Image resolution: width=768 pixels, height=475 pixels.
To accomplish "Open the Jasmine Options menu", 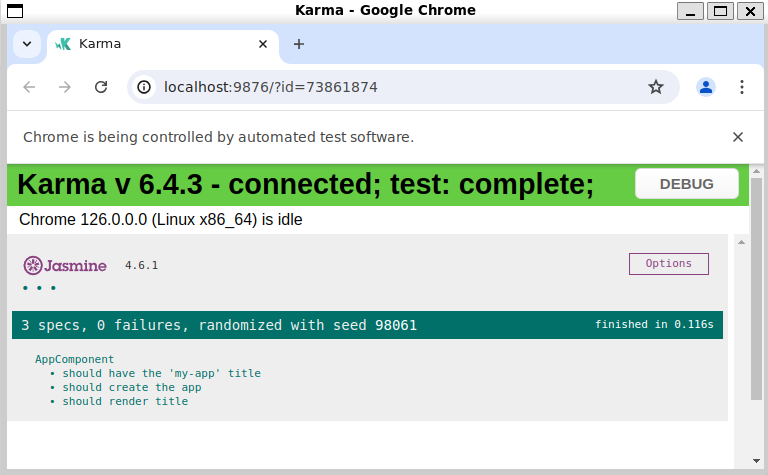I will pyautogui.click(x=668, y=264).
